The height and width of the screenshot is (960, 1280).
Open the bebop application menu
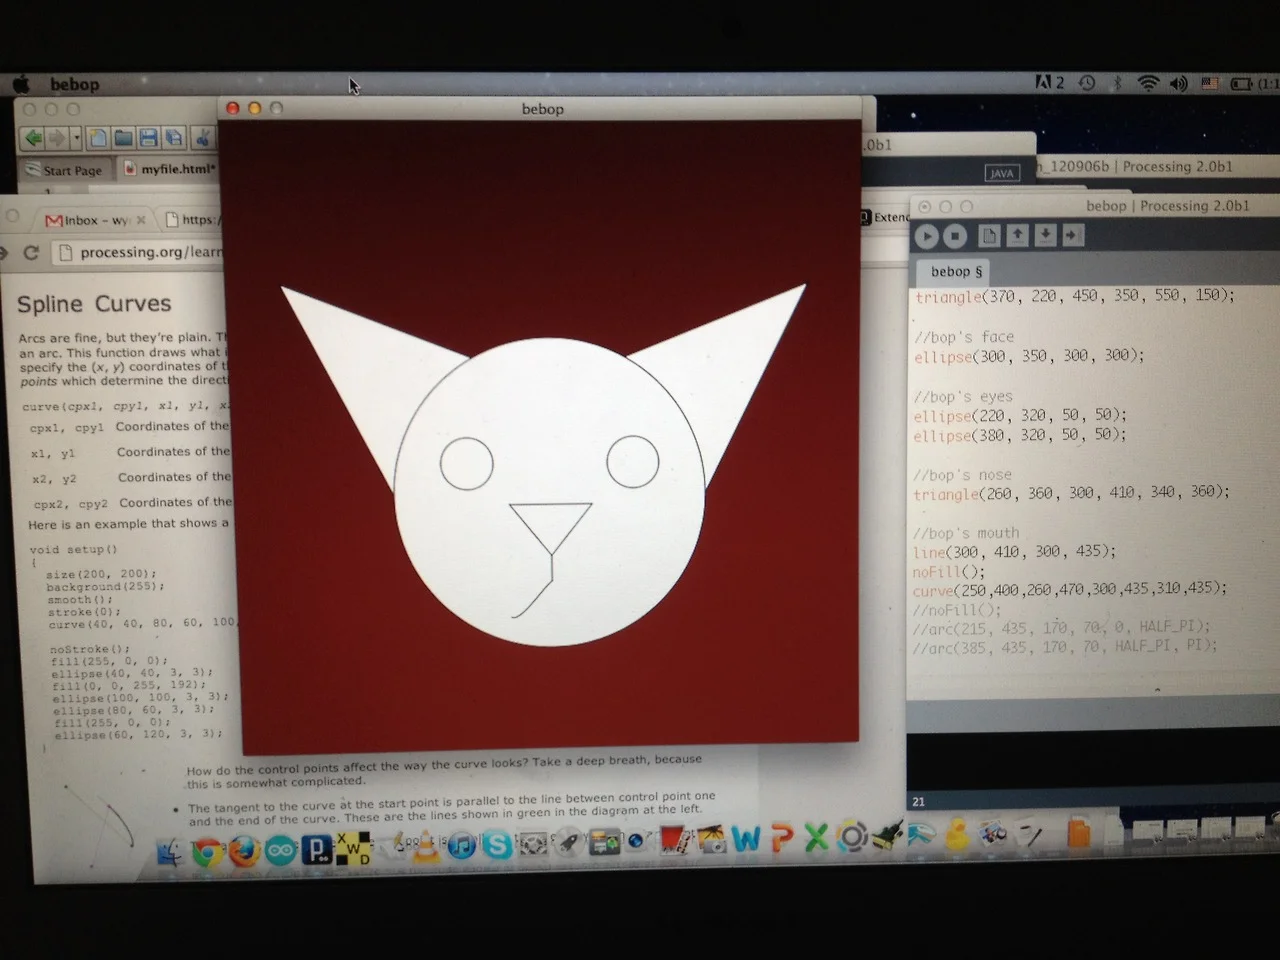[74, 85]
